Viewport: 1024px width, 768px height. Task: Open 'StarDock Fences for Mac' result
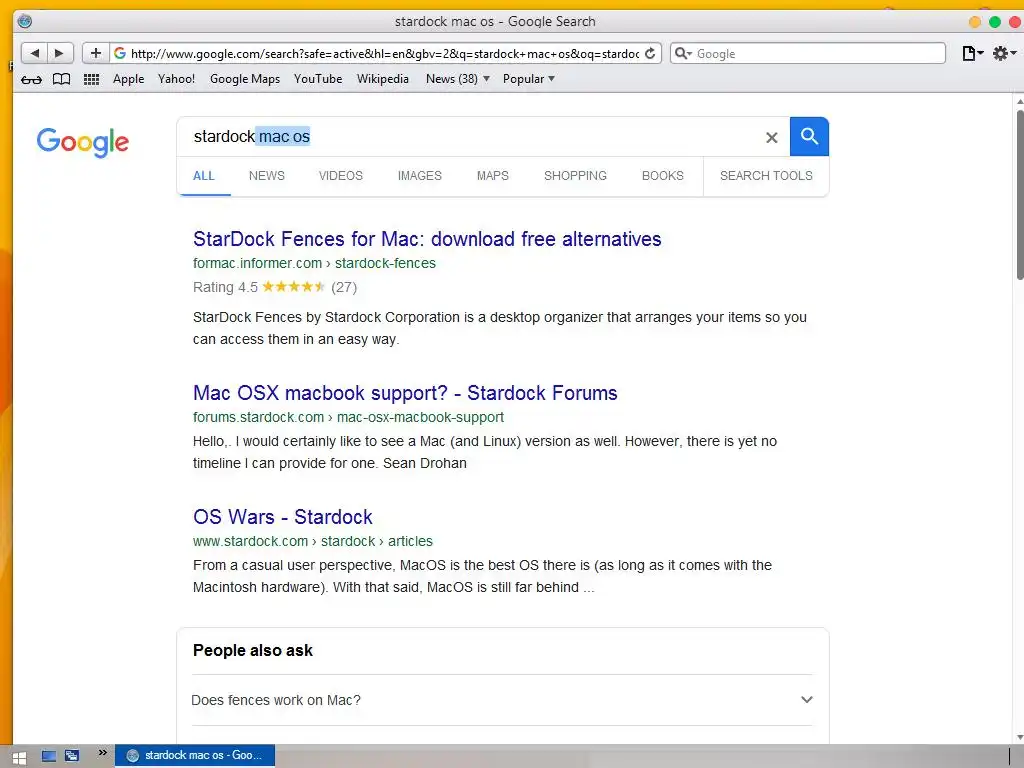[x=427, y=239]
